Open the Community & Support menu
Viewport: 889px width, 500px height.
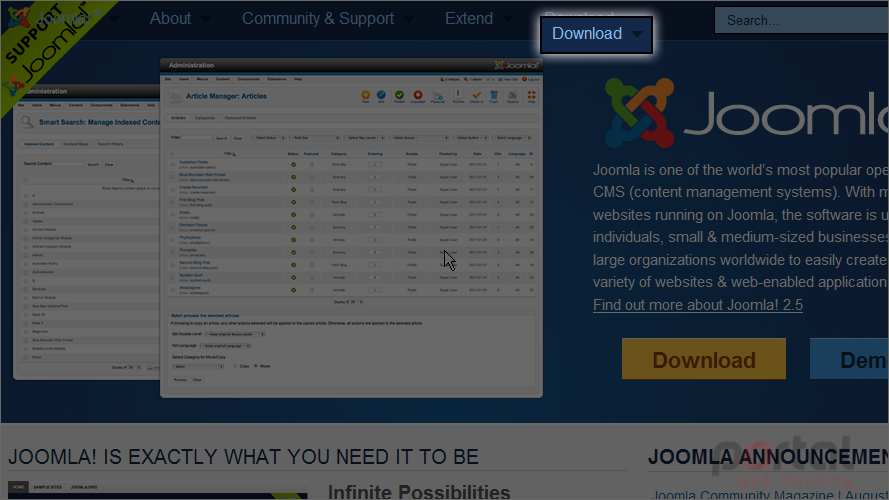click(x=318, y=19)
